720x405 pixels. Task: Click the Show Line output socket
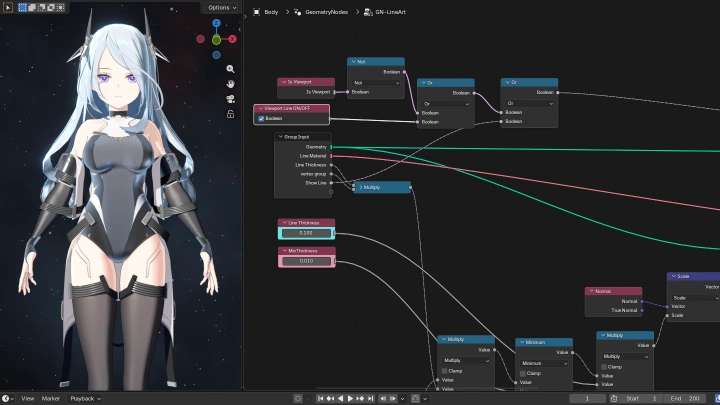pos(332,183)
